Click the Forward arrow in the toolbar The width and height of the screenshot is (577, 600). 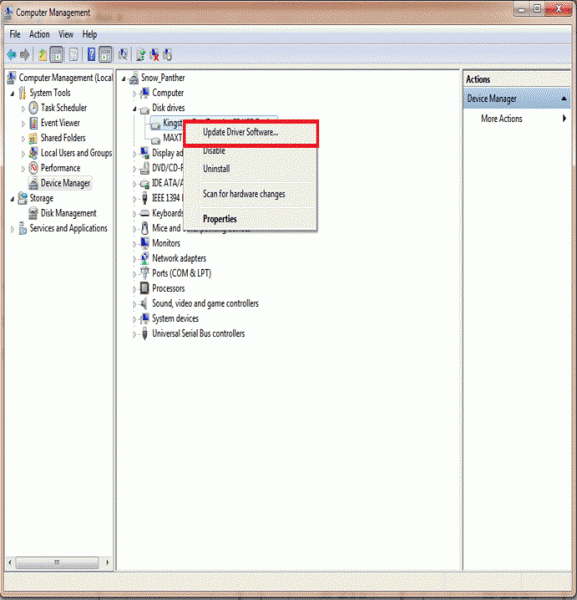tap(25, 55)
